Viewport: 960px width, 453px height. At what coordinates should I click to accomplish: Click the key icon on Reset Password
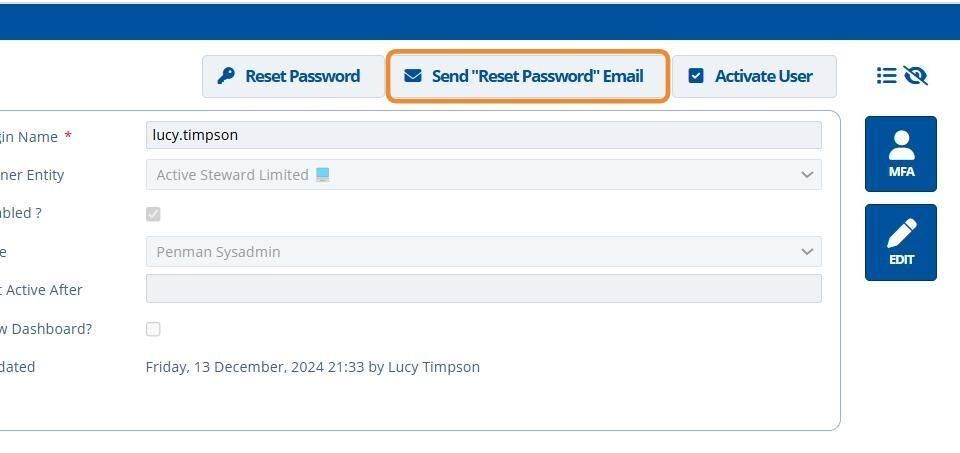point(226,76)
